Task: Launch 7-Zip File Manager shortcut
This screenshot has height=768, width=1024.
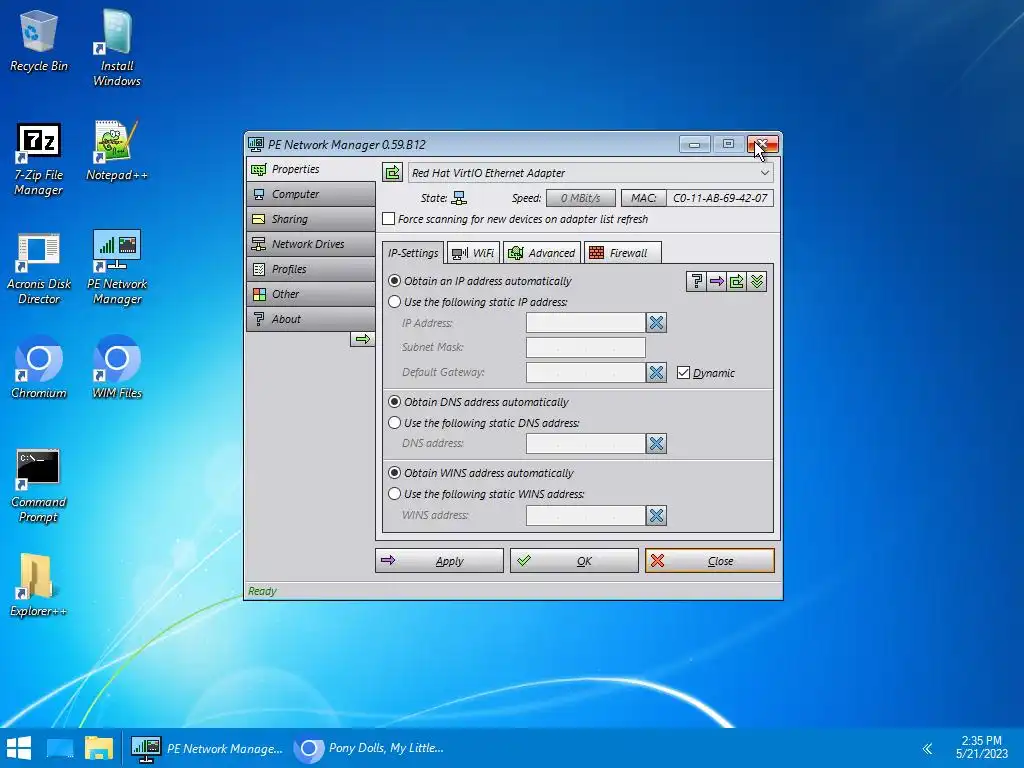Action: pos(39,159)
